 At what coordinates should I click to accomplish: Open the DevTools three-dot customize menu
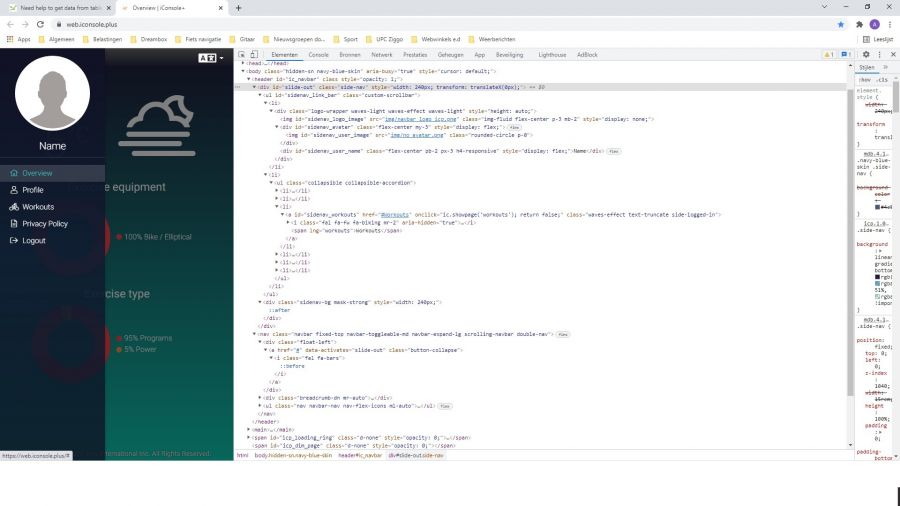879,55
